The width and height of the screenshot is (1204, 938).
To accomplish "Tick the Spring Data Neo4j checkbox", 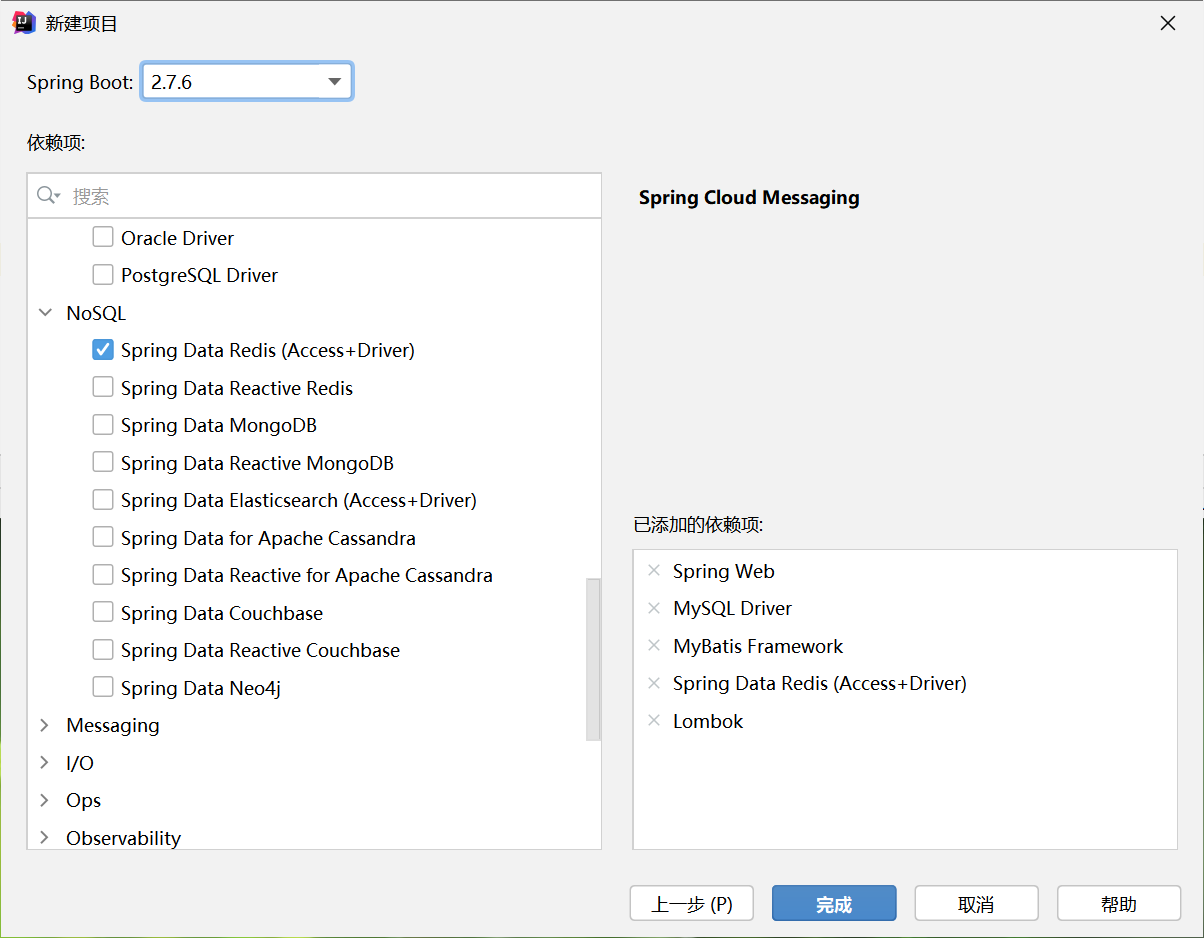I will (103, 688).
